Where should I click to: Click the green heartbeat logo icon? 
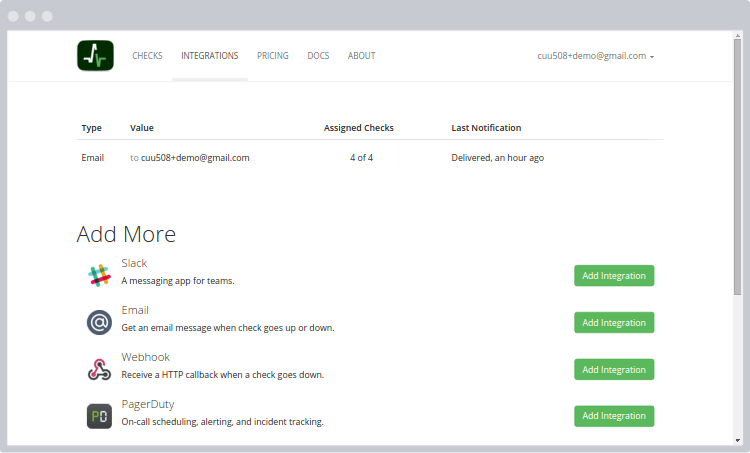tap(95, 56)
